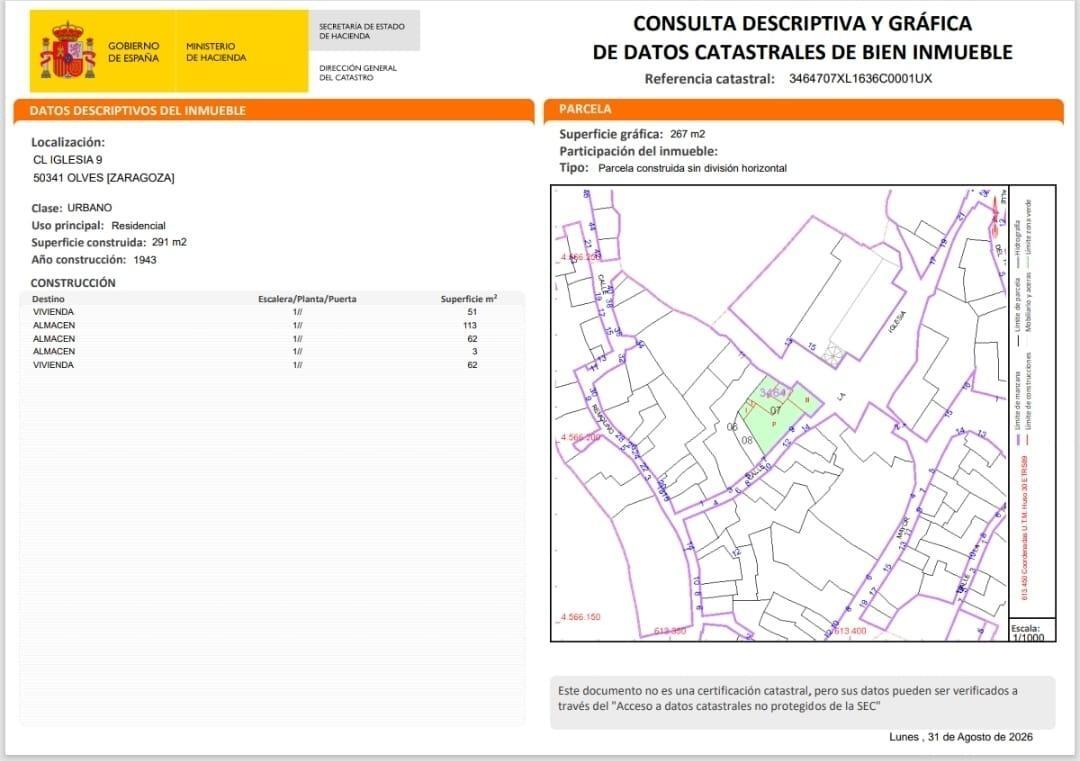The image size is (1080, 761).
Task: Click the "Tipo:" label
Action: (x=574, y=168)
